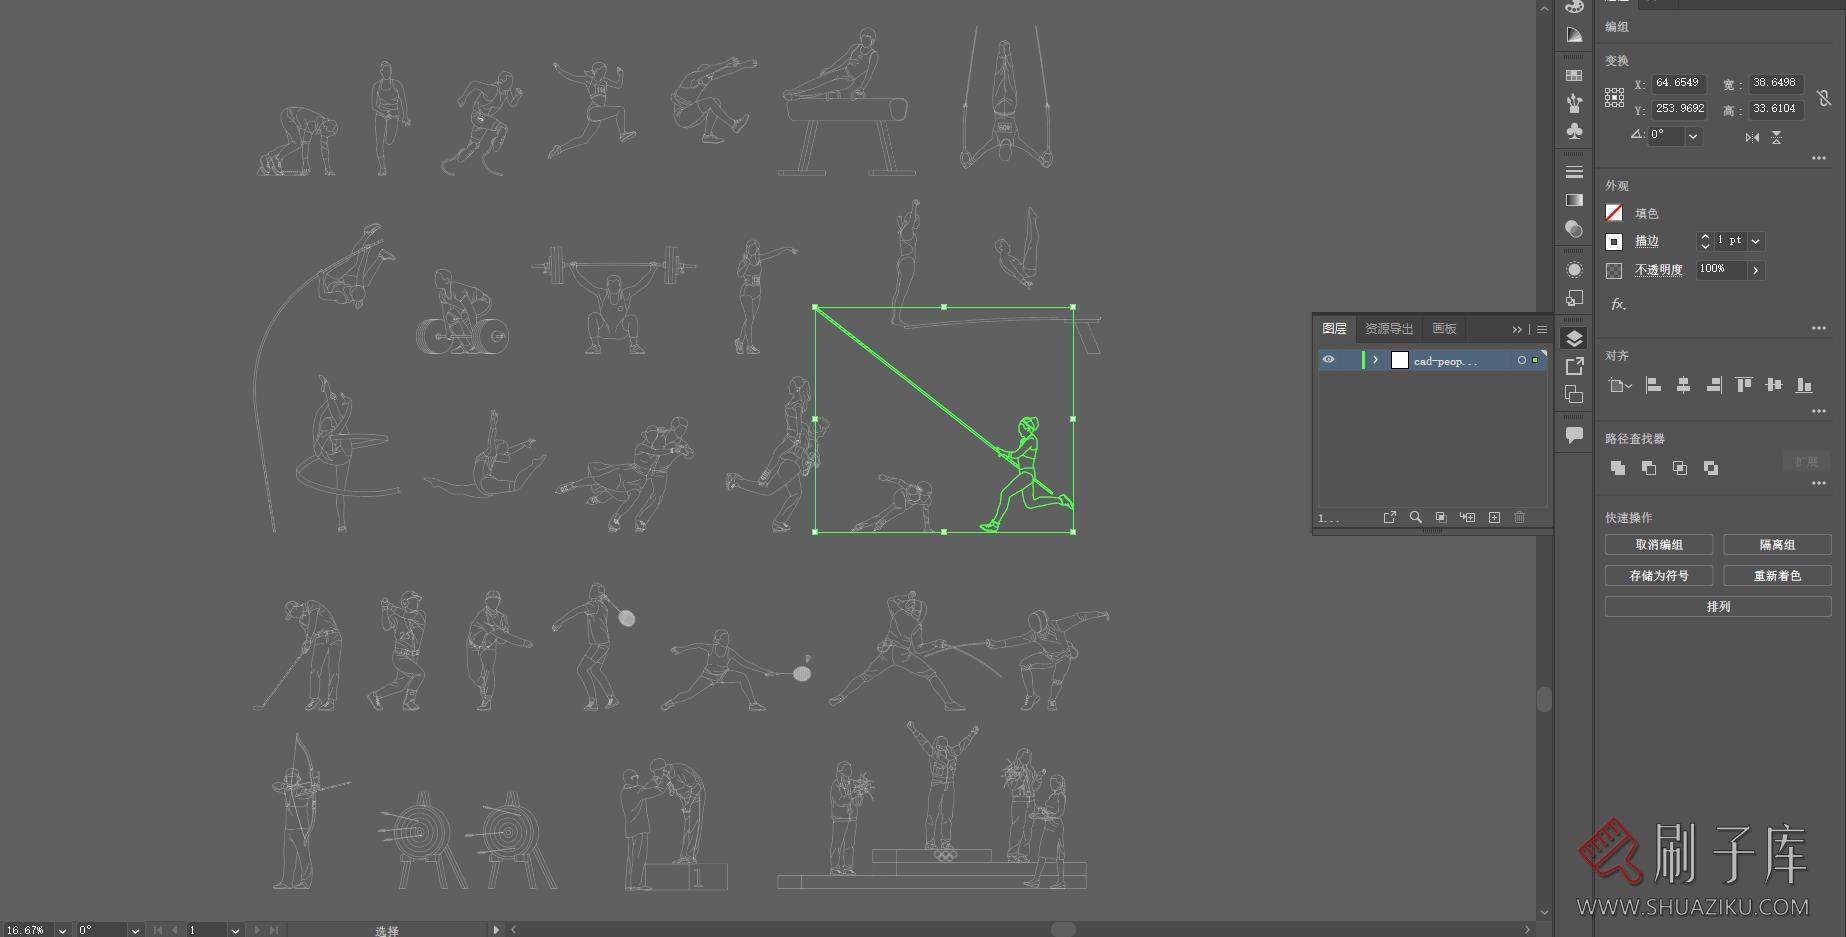Open the stroke weight 1 pt dropdown
This screenshot has height=937, width=1846.
tap(1756, 240)
